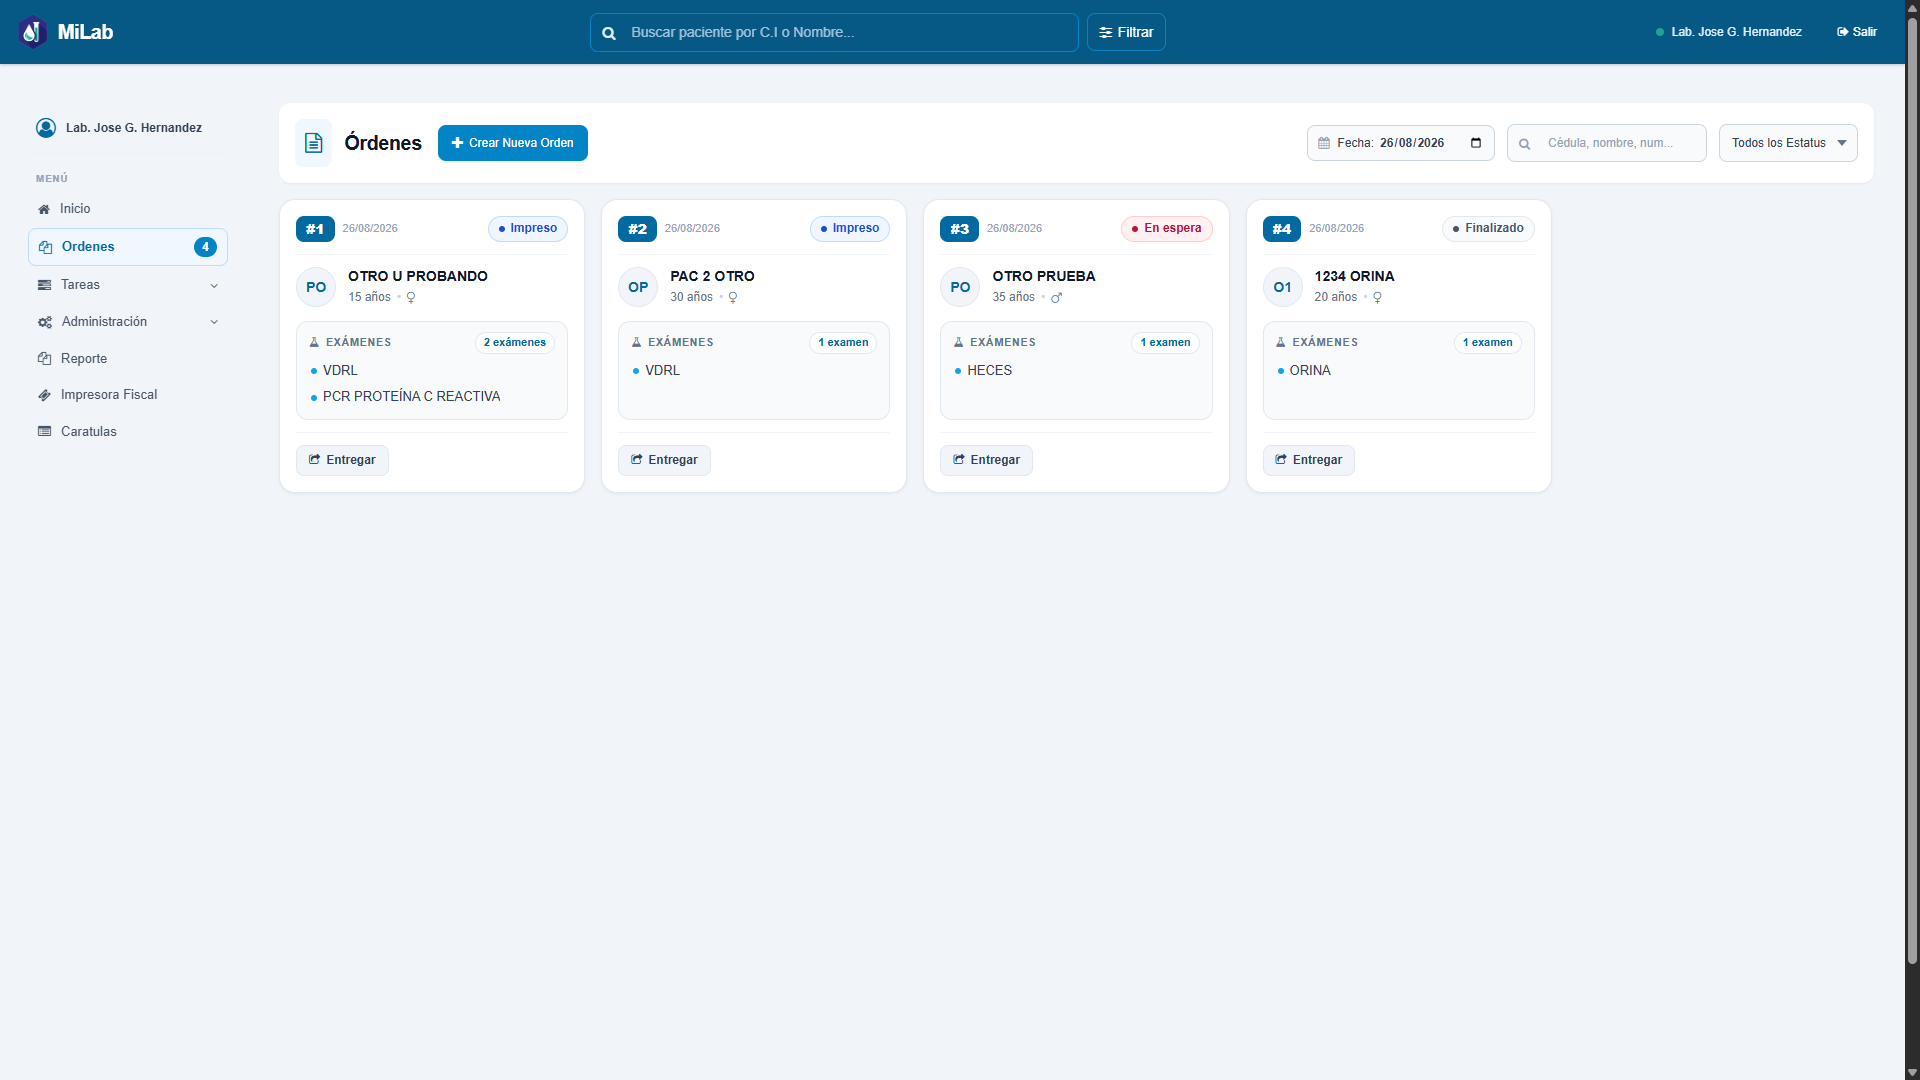Click the Fecha date value field
1920x1080 pixels.
click(1412, 143)
